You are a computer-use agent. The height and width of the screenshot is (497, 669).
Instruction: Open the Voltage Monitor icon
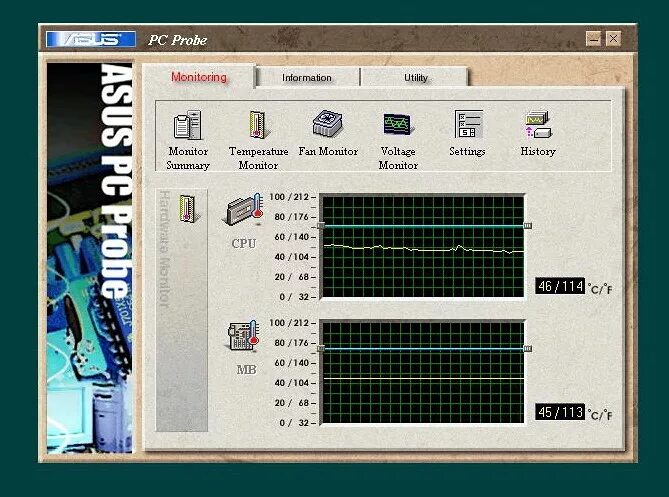pos(397,124)
